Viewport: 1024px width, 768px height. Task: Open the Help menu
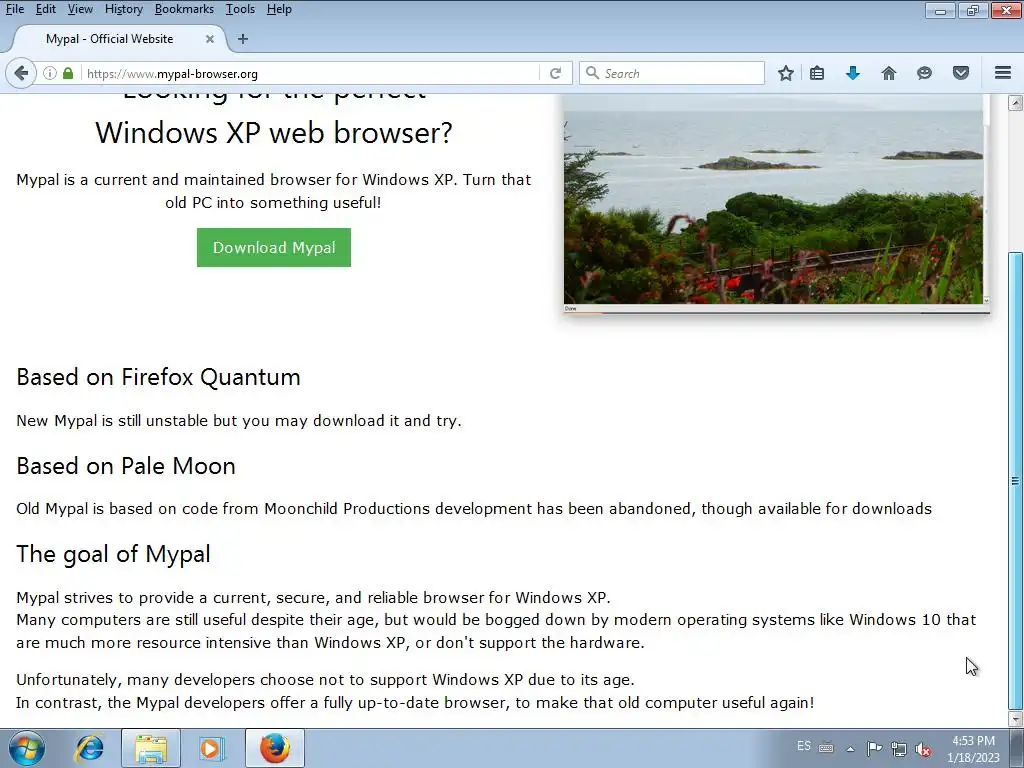click(x=279, y=9)
